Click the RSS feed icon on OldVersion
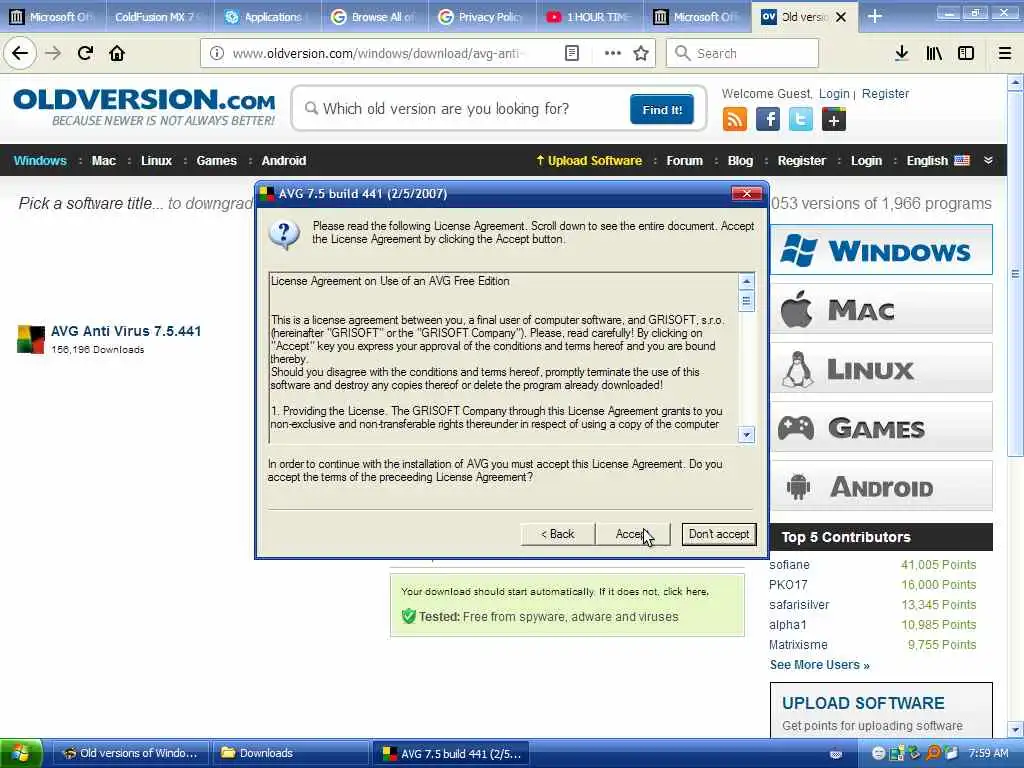The height and width of the screenshot is (768, 1024). point(735,120)
